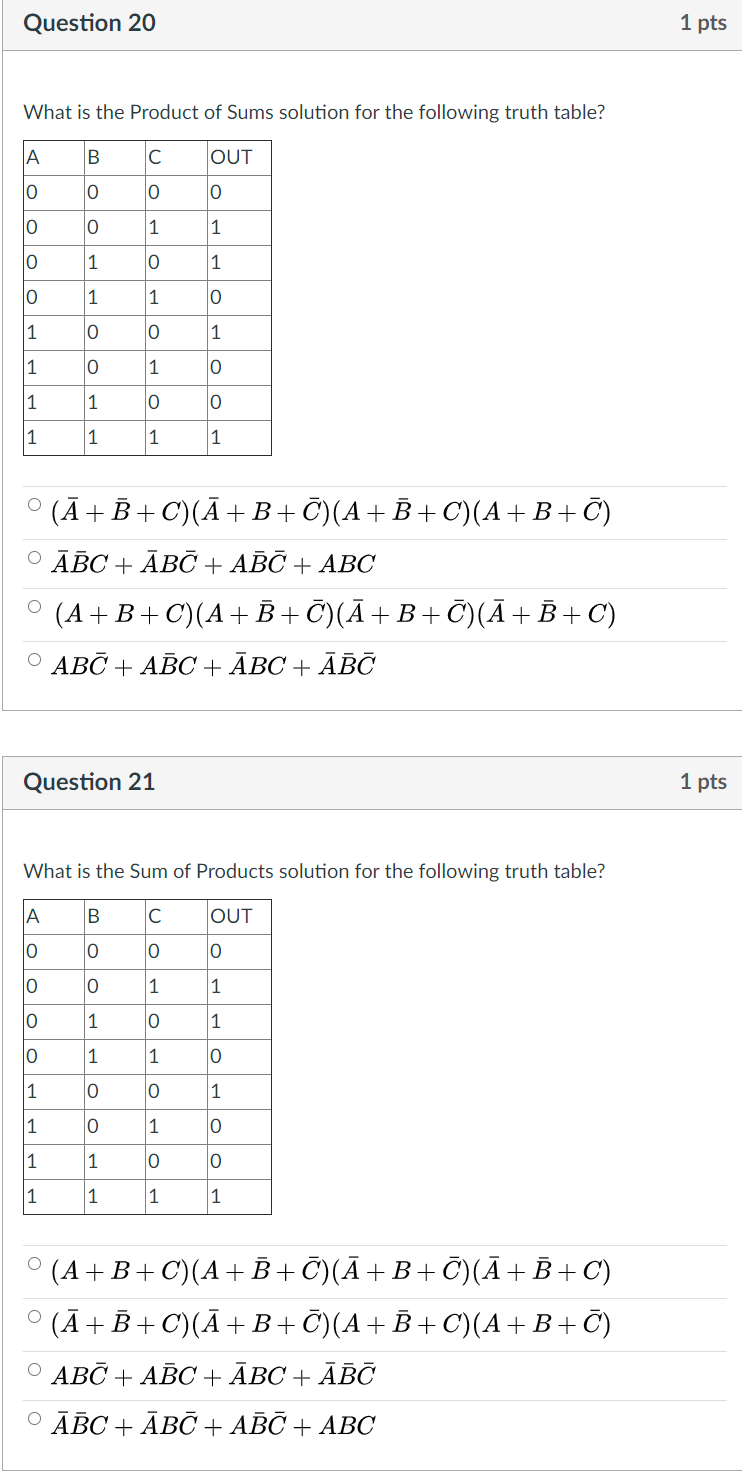This screenshot has width=742, height=1473.
Task: Pick the last answer option under Question 21
Action: [36, 1419]
